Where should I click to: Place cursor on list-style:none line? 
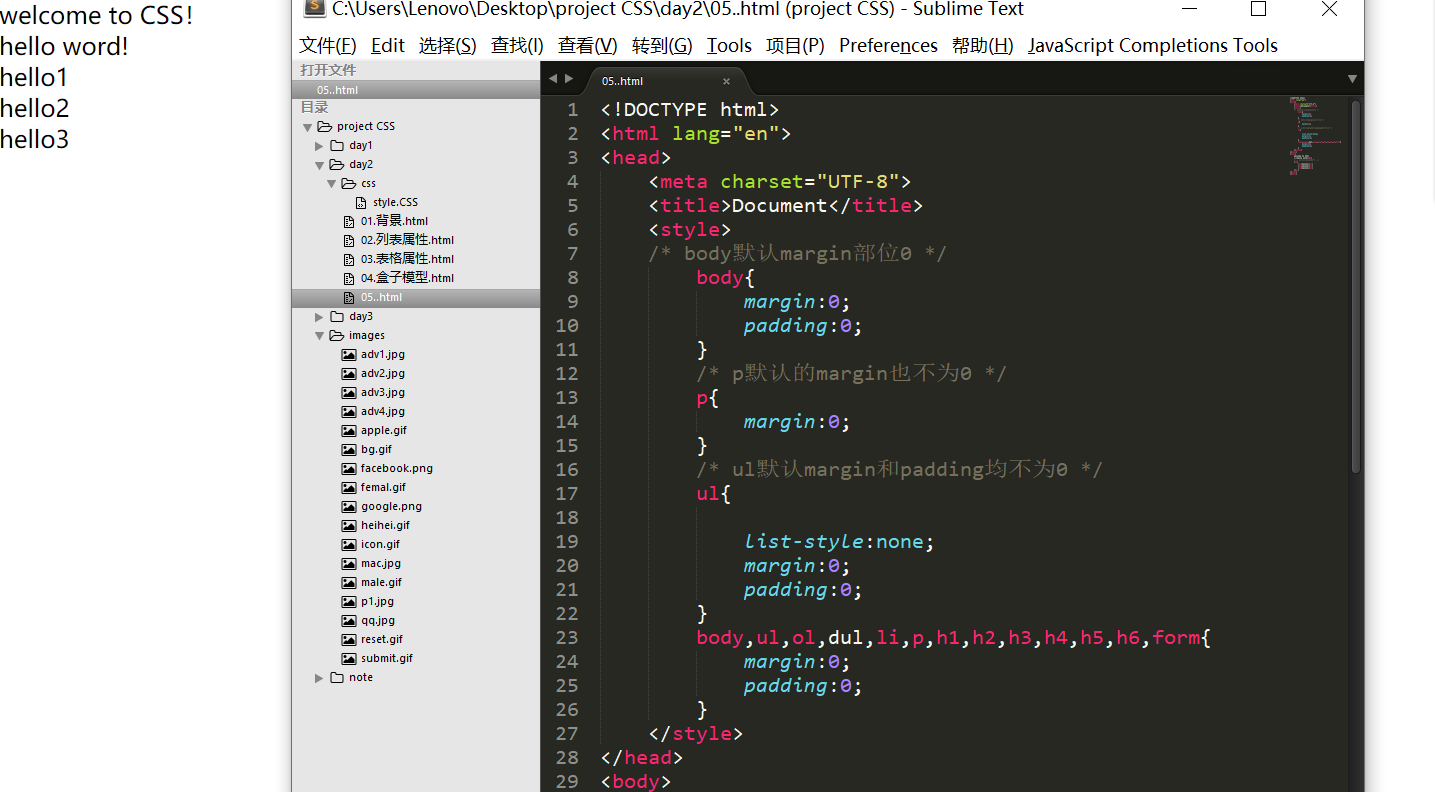tap(839, 542)
